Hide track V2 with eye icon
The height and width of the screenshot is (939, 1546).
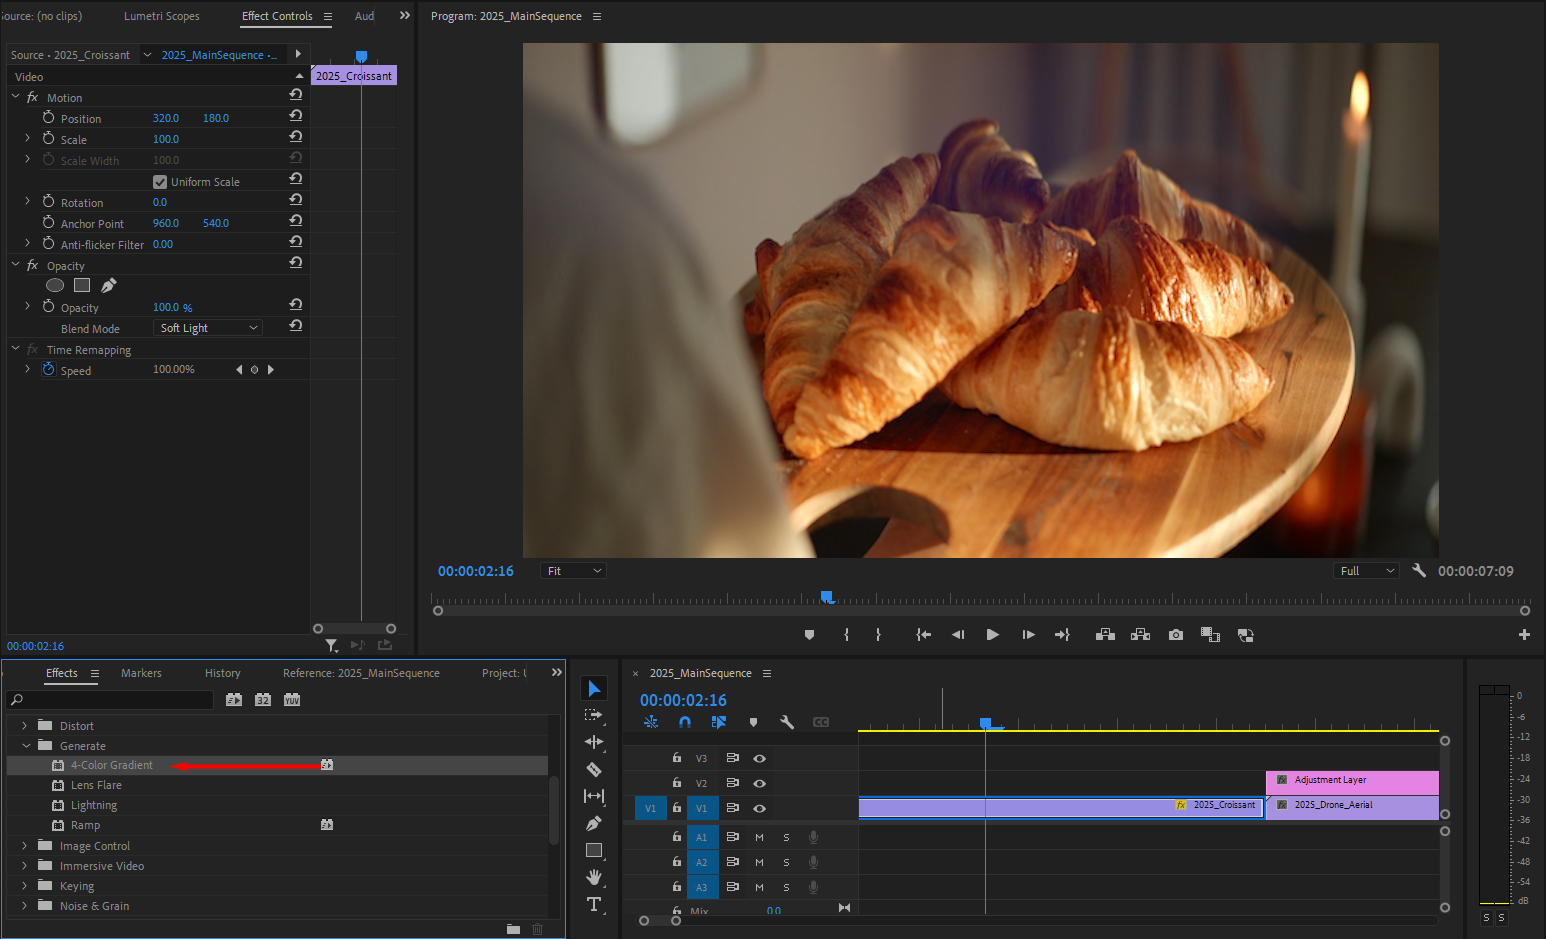(759, 783)
